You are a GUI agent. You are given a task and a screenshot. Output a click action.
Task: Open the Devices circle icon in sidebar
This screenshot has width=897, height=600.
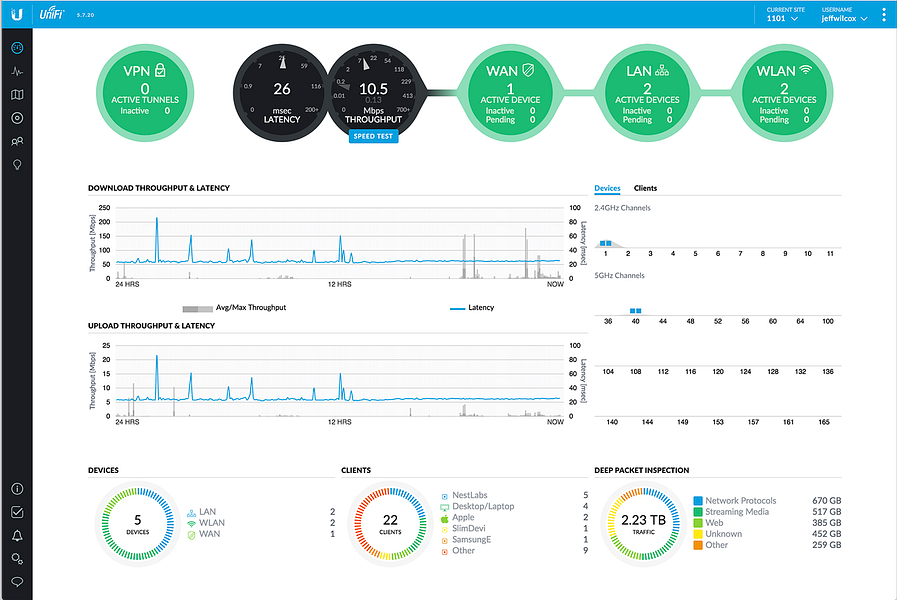(17, 118)
